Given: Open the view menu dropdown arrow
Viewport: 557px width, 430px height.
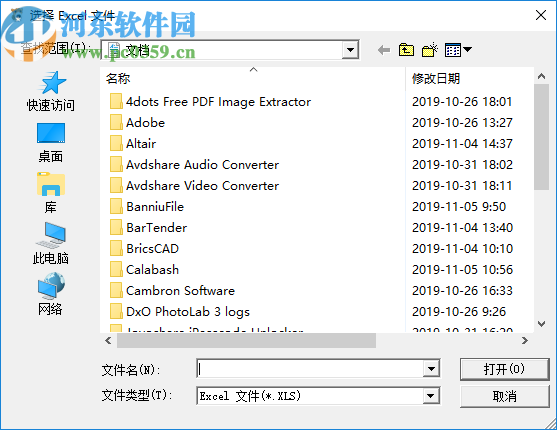Looking at the screenshot, I should point(467,49).
